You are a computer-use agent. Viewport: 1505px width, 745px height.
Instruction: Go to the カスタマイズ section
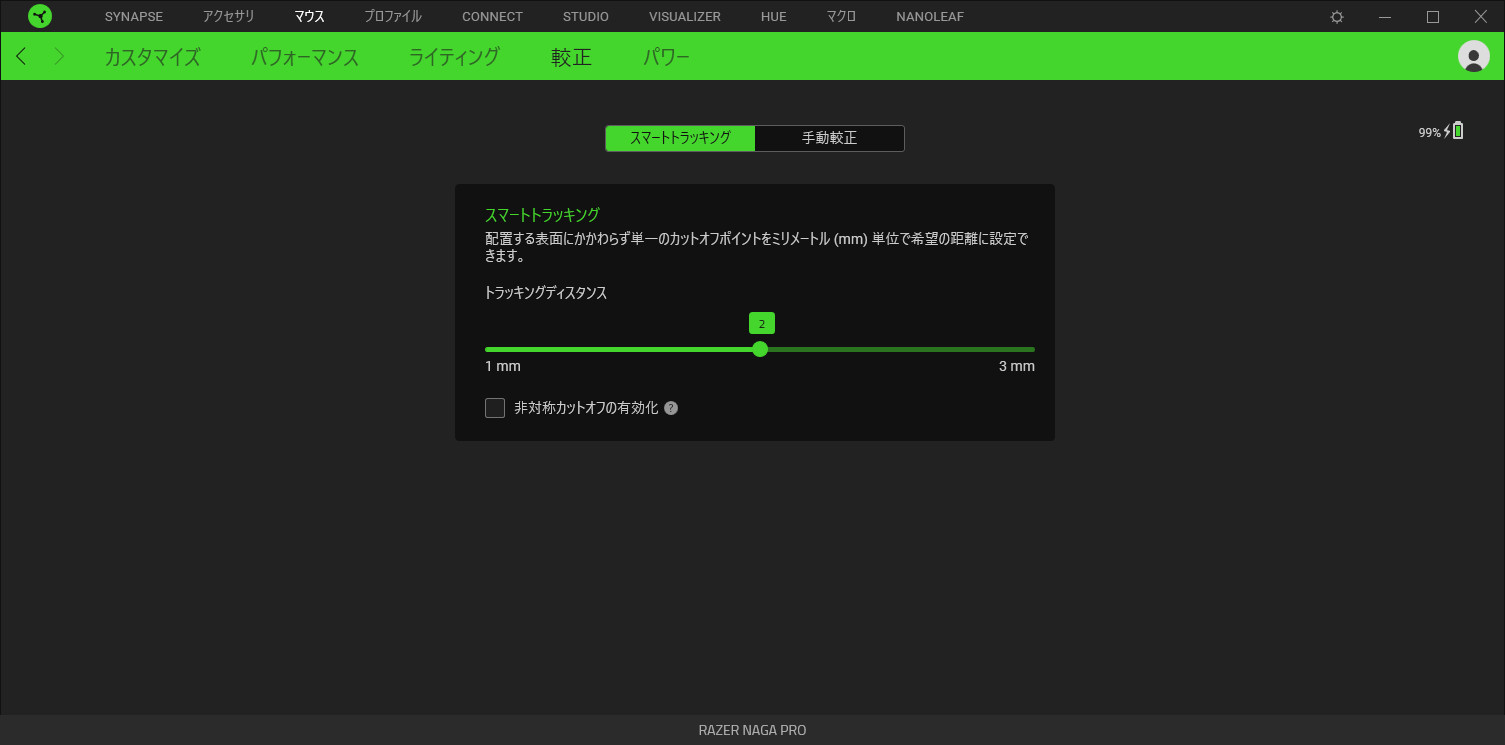[152, 57]
